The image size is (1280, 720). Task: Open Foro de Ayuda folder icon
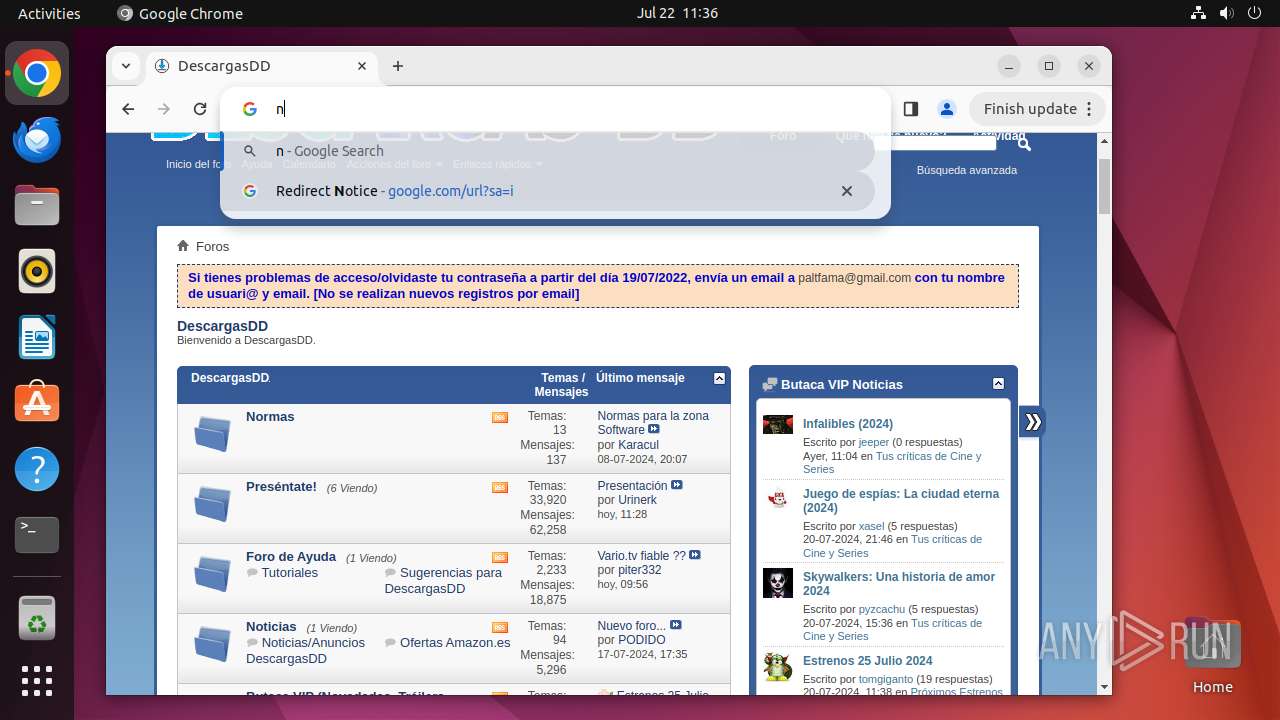click(x=212, y=574)
